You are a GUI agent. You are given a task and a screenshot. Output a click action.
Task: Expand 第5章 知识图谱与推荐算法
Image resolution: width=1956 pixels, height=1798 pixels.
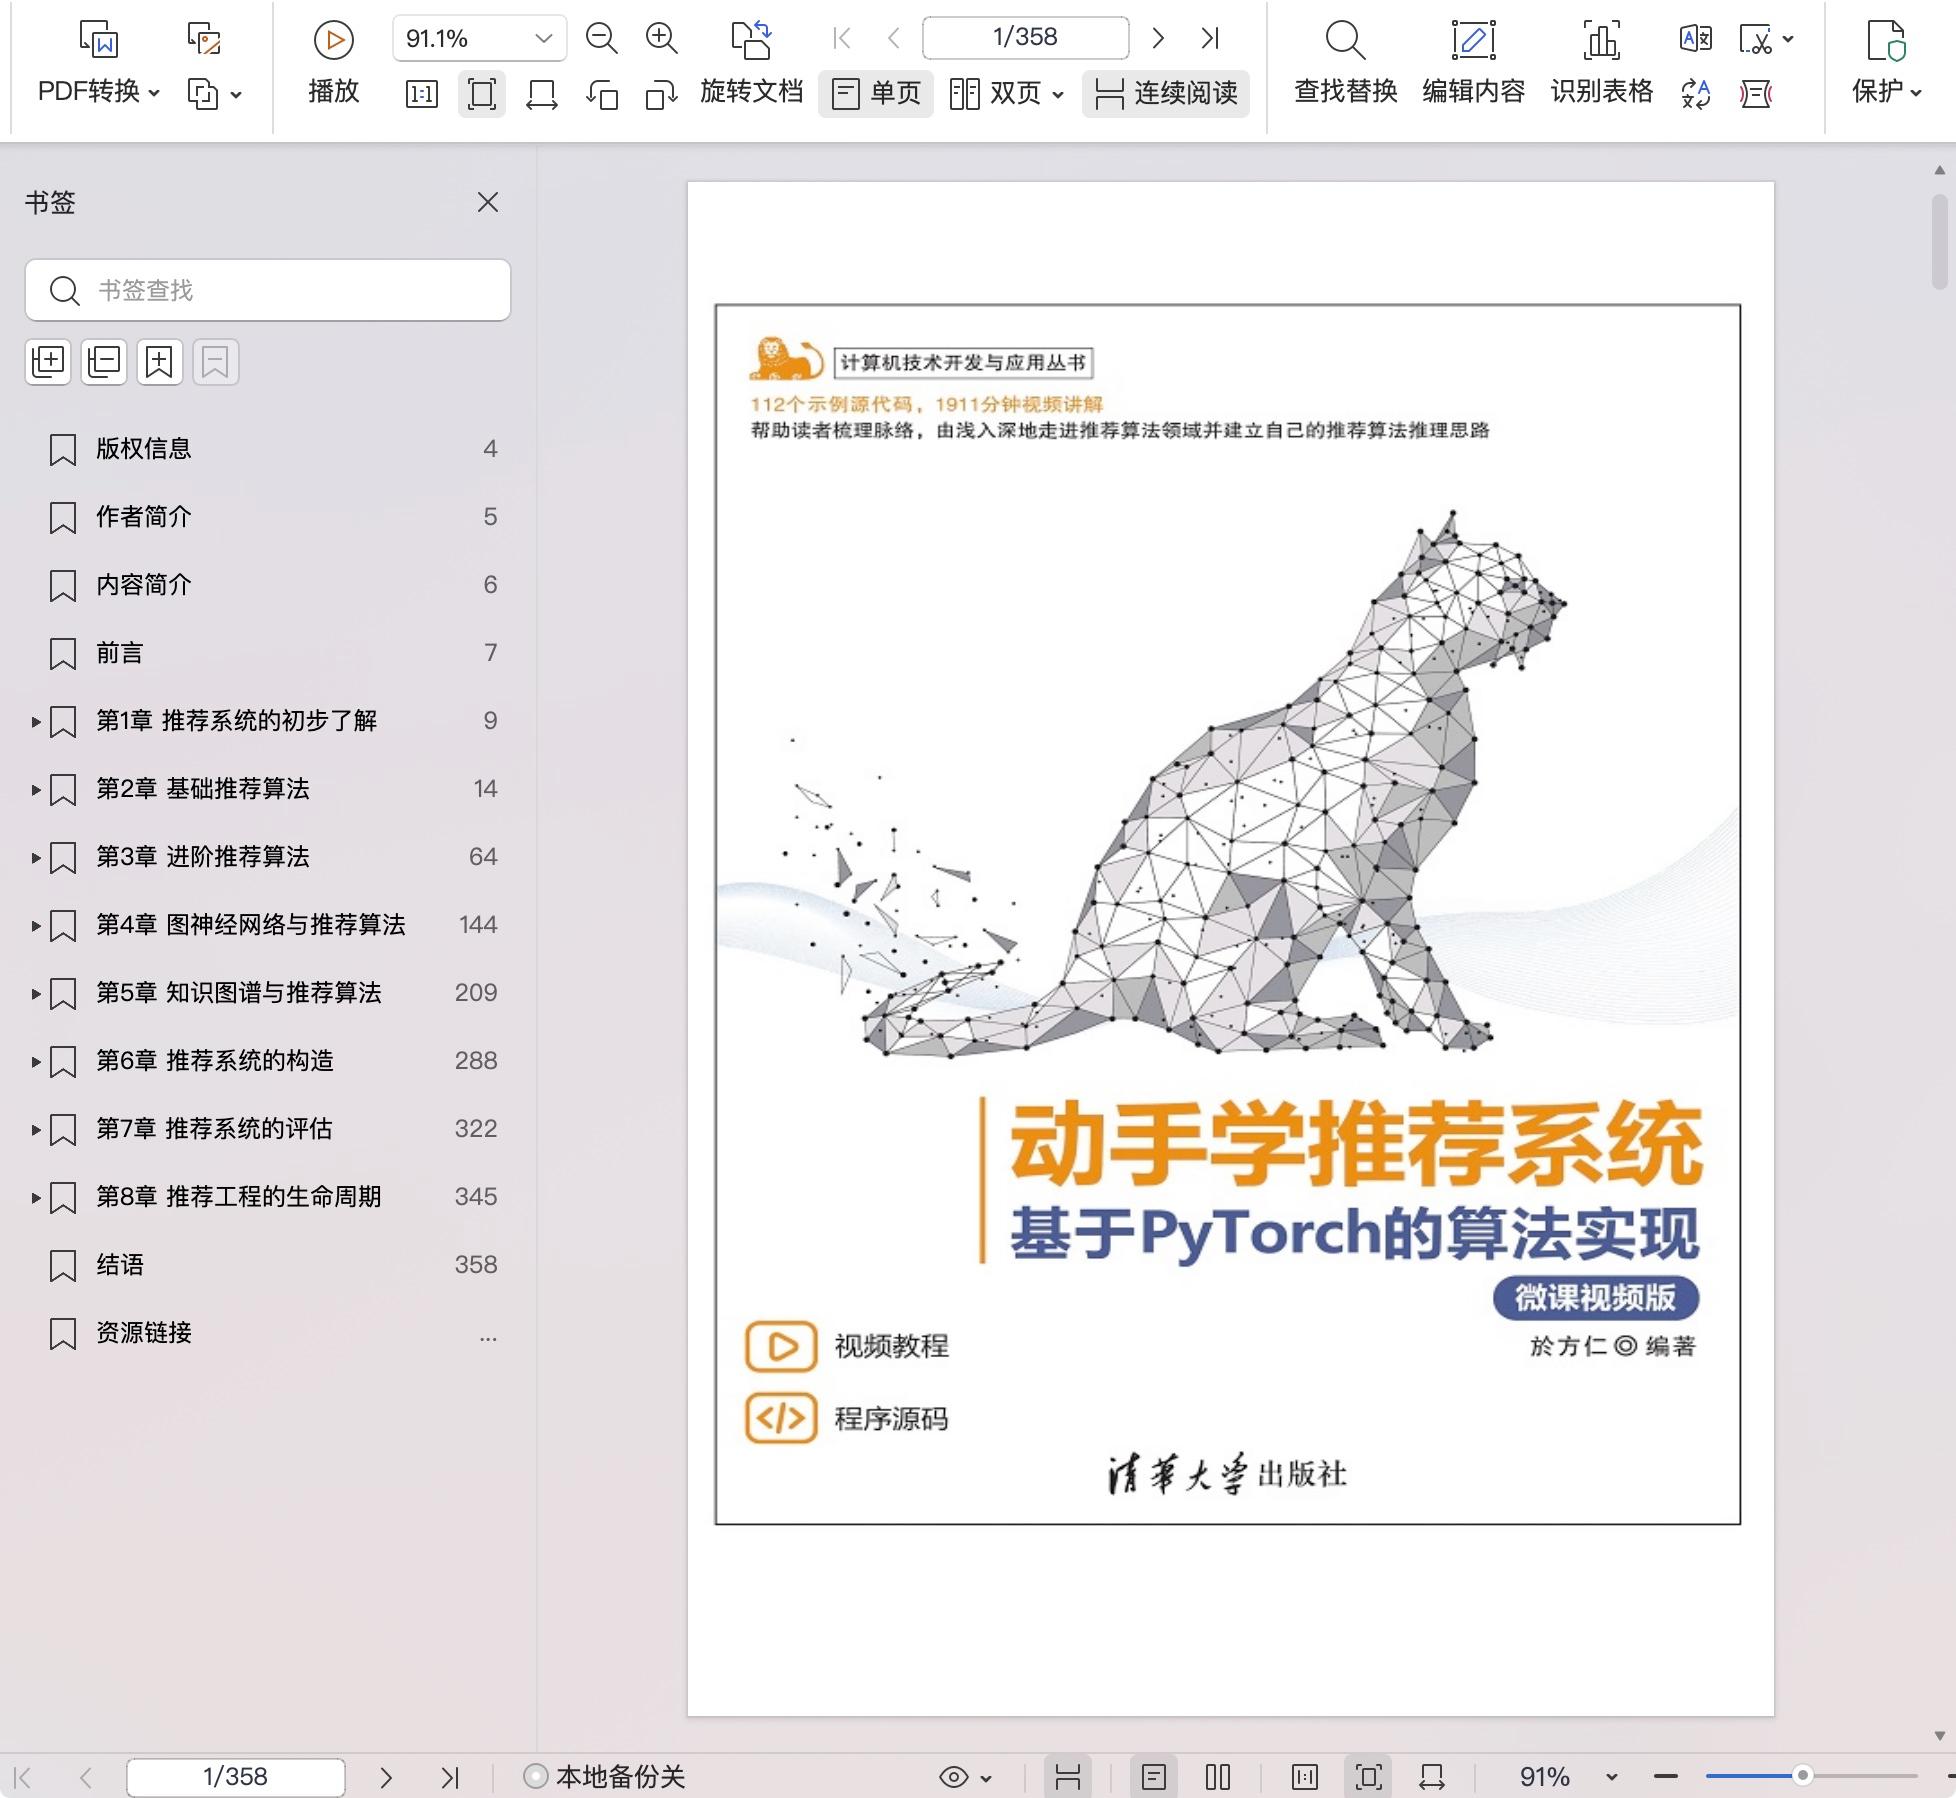click(x=36, y=994)
